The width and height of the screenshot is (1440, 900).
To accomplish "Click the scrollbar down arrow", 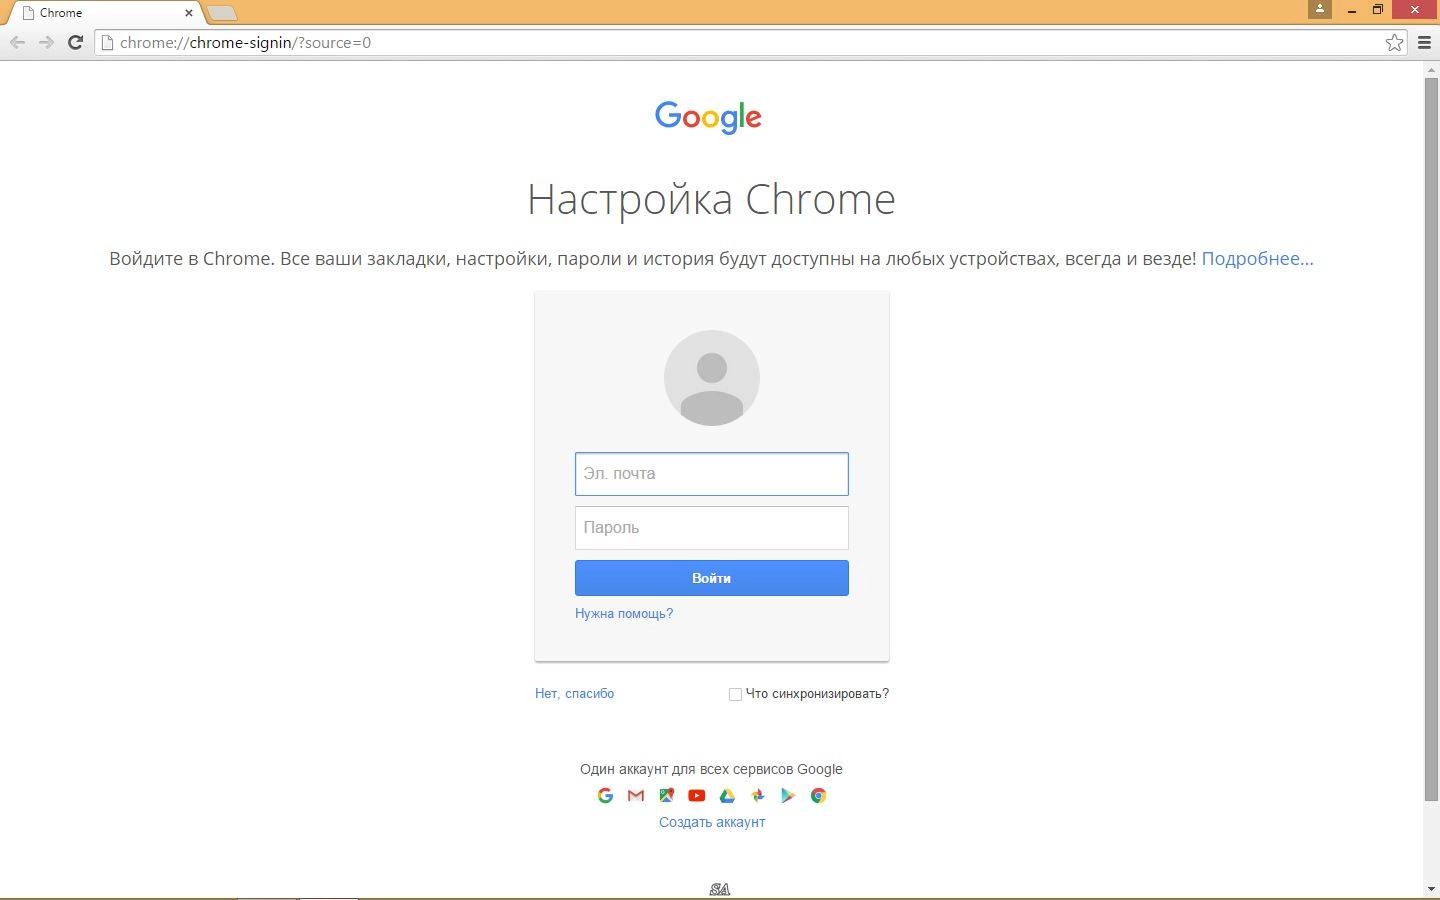I will click(1431, 888).
